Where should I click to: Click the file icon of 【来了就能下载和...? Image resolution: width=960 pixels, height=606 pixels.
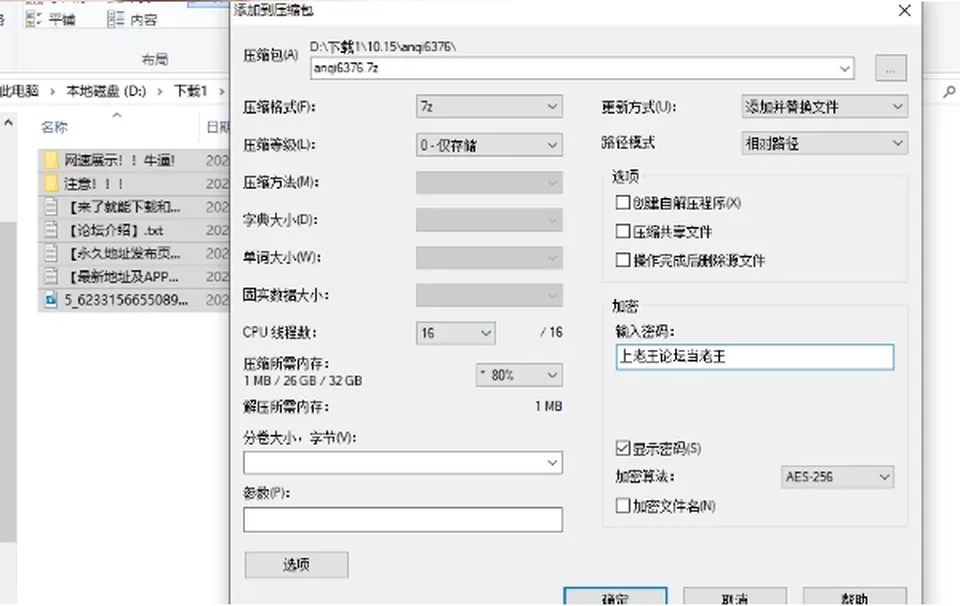tap(51, 207)
